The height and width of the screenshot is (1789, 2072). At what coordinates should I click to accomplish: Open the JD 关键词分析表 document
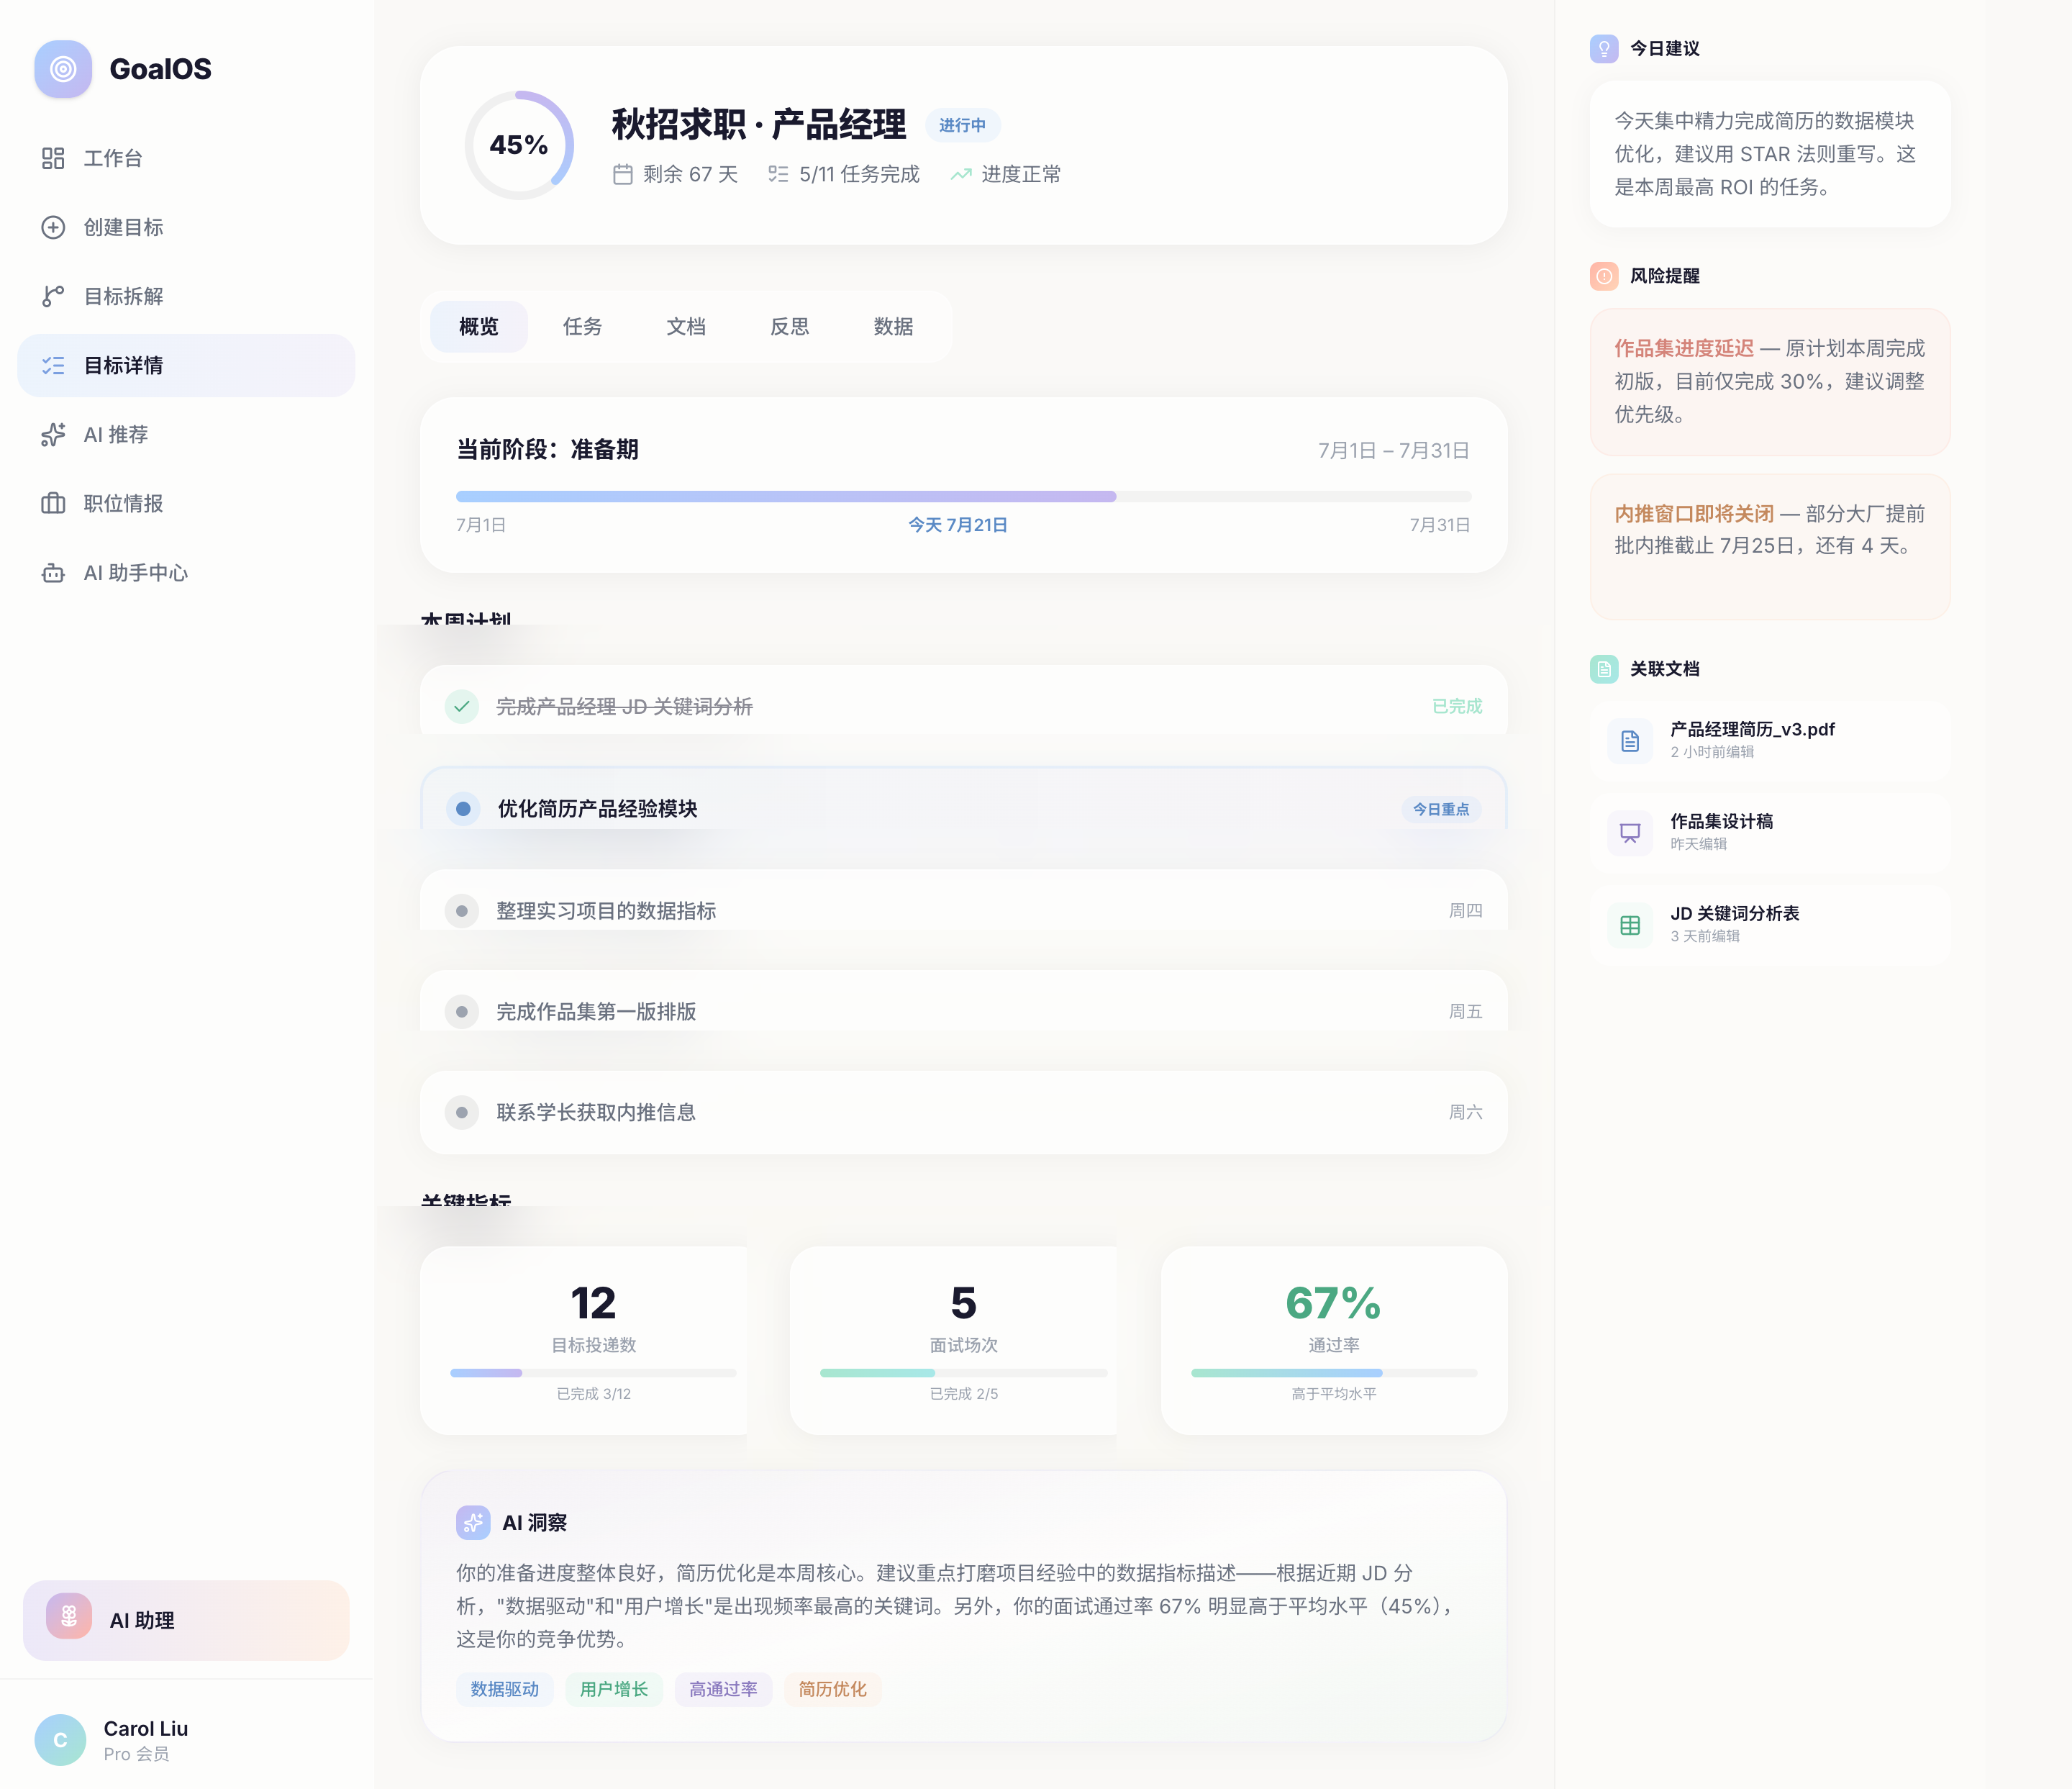(1770, 924)
